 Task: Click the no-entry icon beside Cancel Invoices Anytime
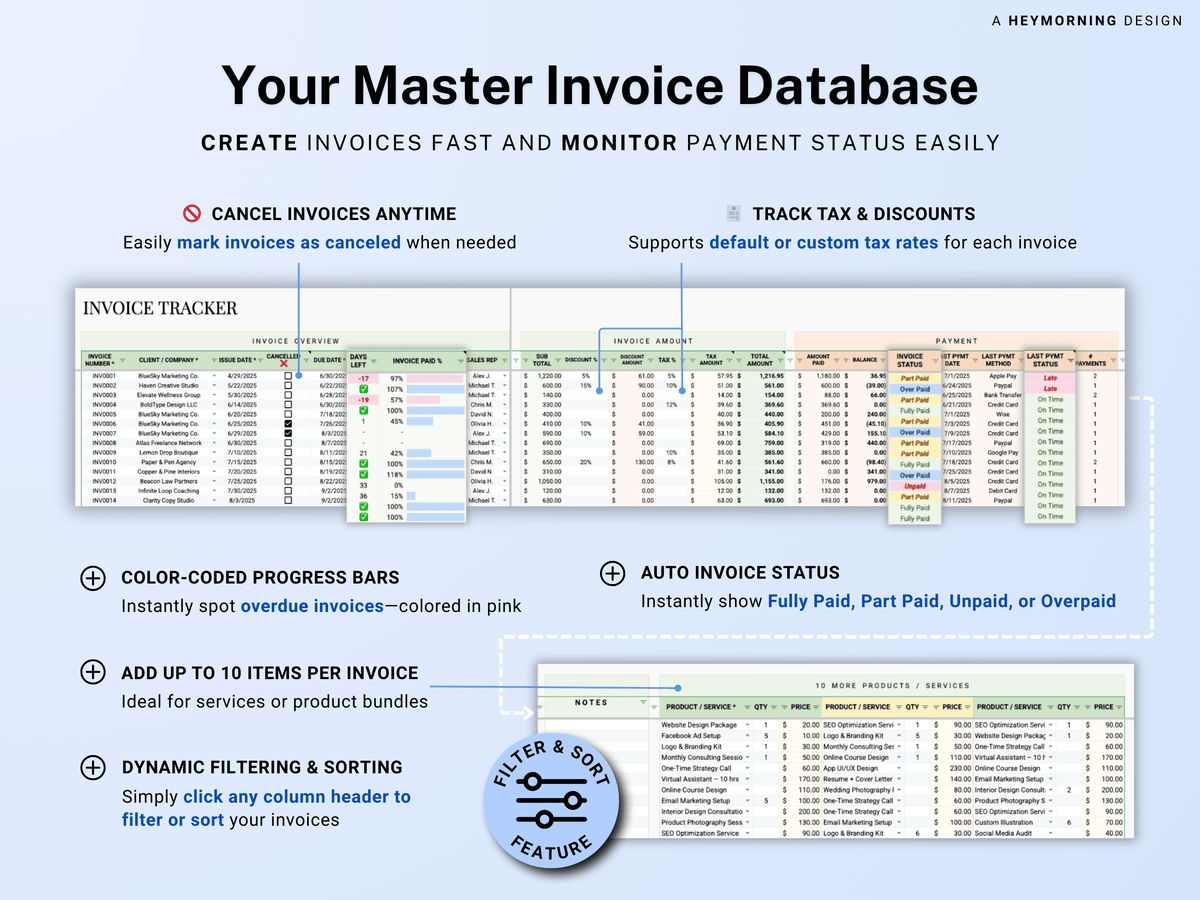click(x=192, y=213)
